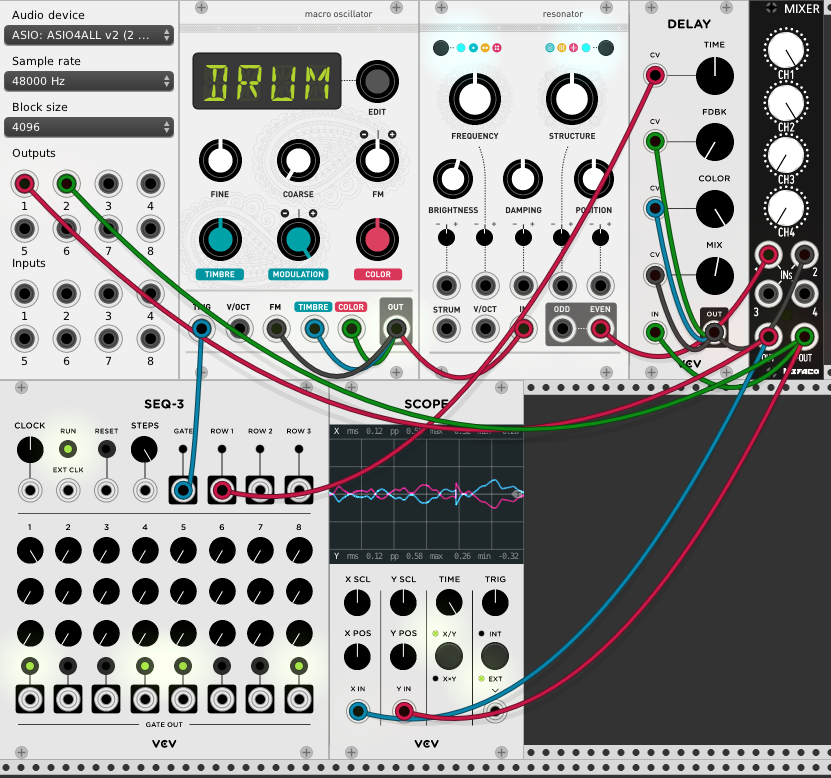
Task: Toggle resonator model button at top right
Action: coord(606,48)
